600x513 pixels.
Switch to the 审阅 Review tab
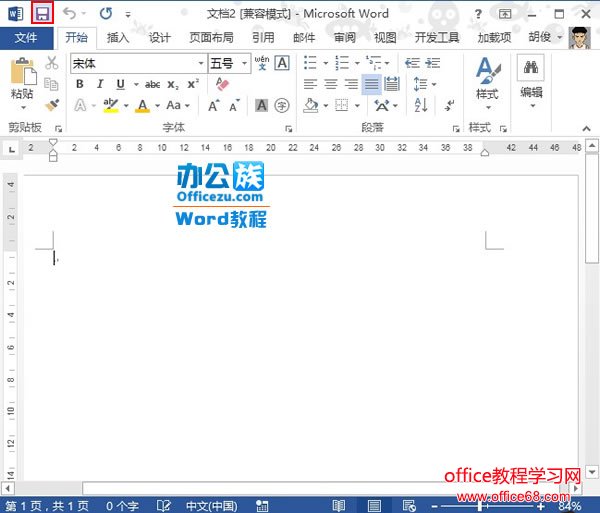[x=345, y=37]
